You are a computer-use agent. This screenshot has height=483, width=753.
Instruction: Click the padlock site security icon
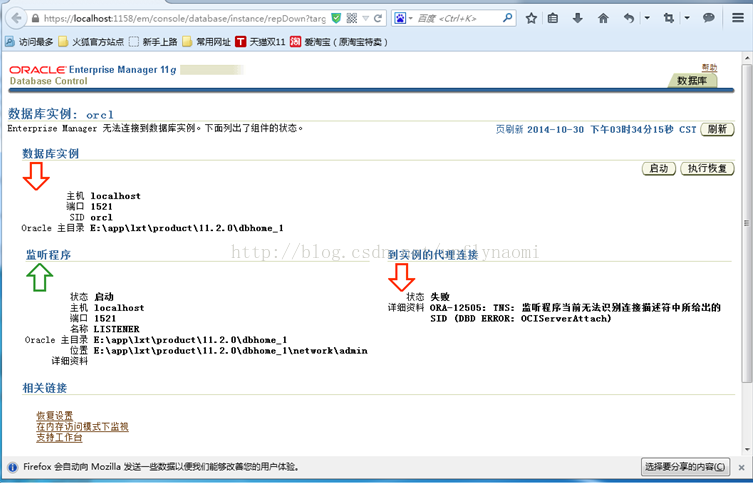click(35, 19)
